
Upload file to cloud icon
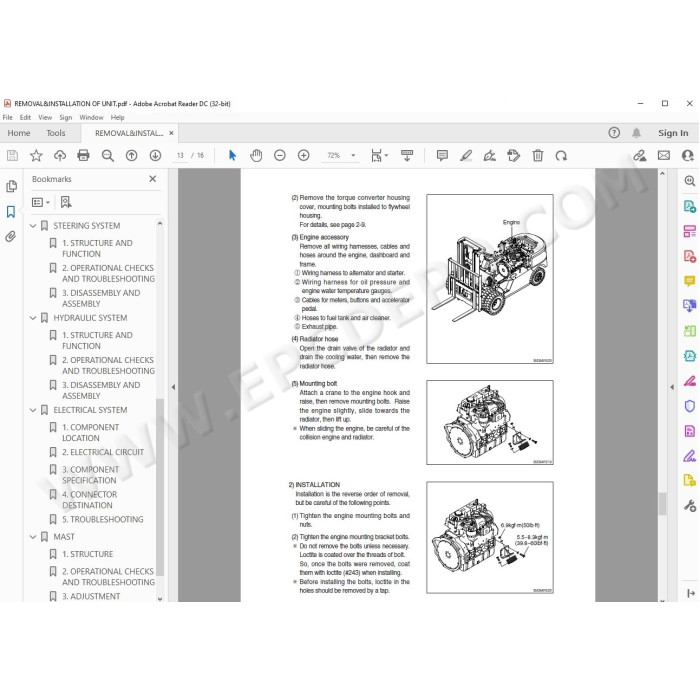click(x=60, y=155)
